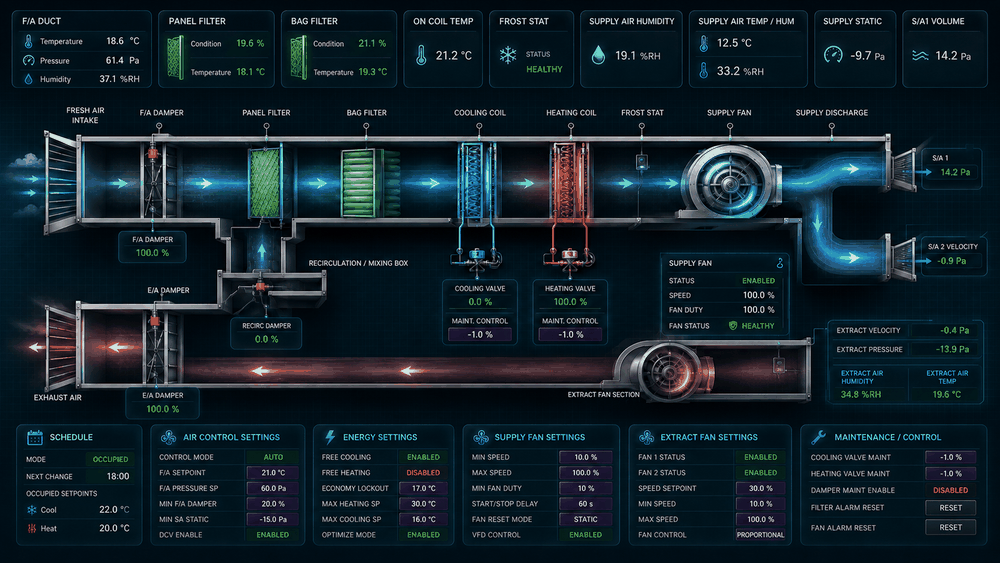Toggle Fan 1 Status ENABLED
Viewport: 1000px width, 563px height.
[x=761, y=457]
